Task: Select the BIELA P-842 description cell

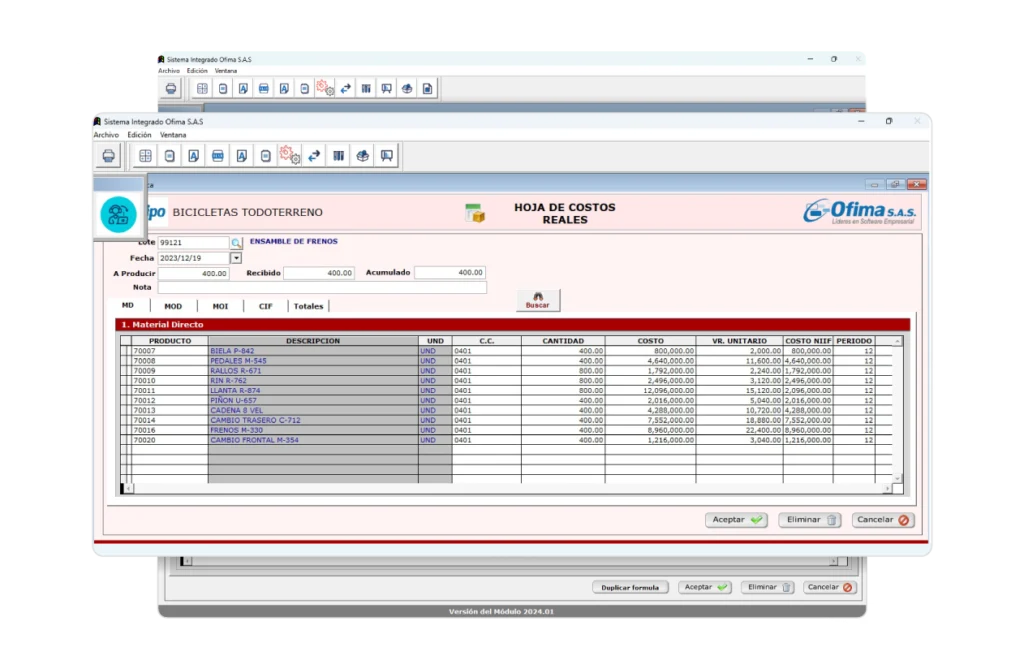Action: pyautogui.click(x=313, y=351)
